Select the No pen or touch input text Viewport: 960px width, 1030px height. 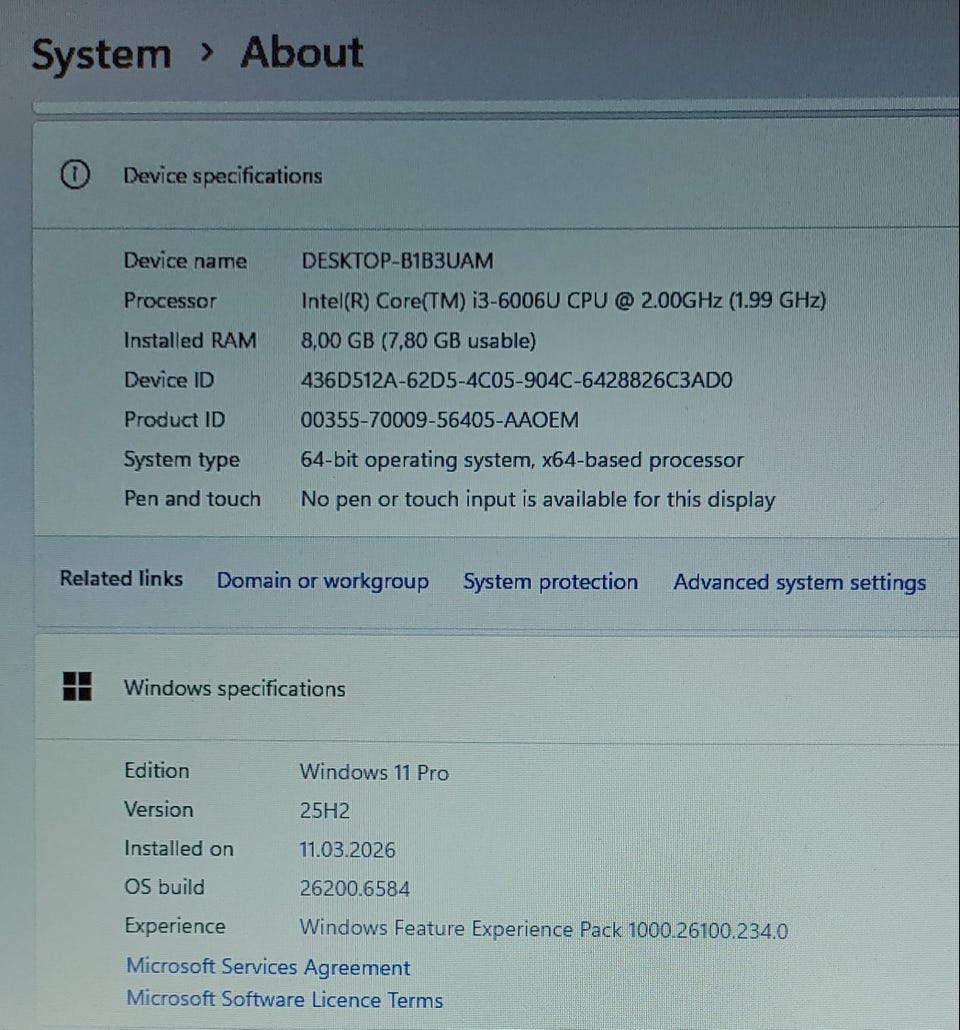point(537,500)
